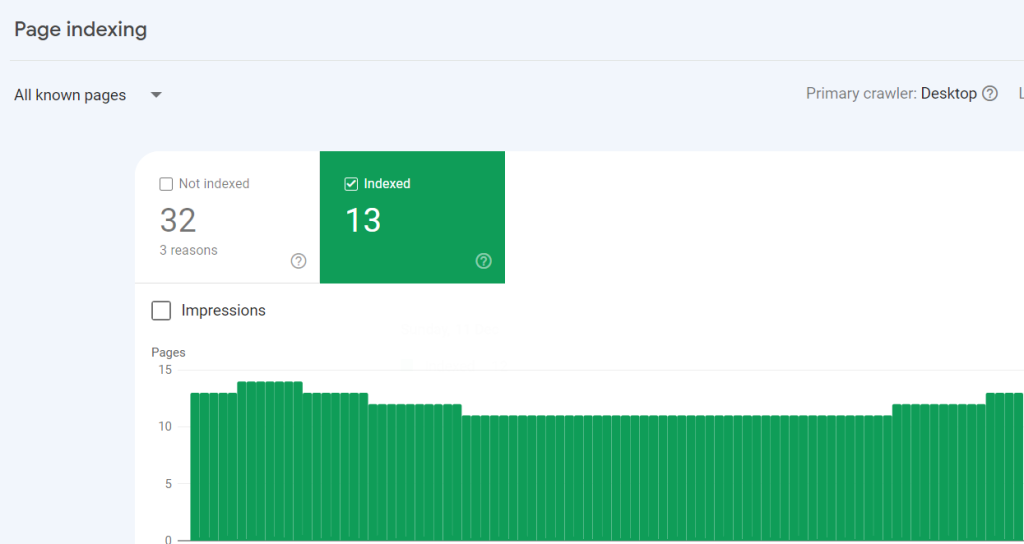Click help icon next to Primary crawler Desktop
Viewport: 1024px width, 544px height.
coord(990,94)
